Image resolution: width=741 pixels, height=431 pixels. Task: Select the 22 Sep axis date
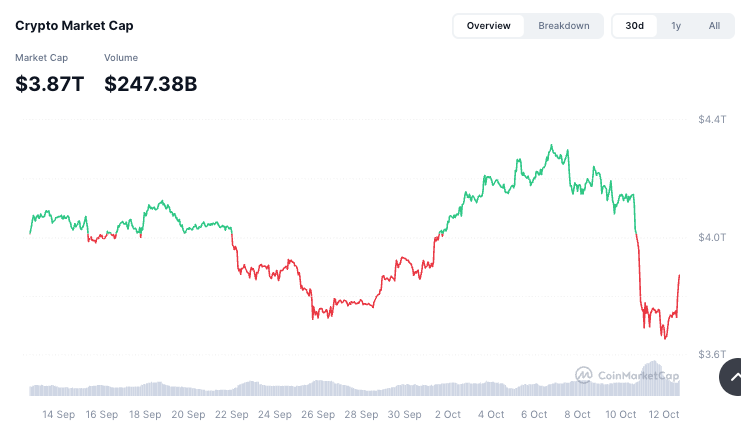point(232,414)
